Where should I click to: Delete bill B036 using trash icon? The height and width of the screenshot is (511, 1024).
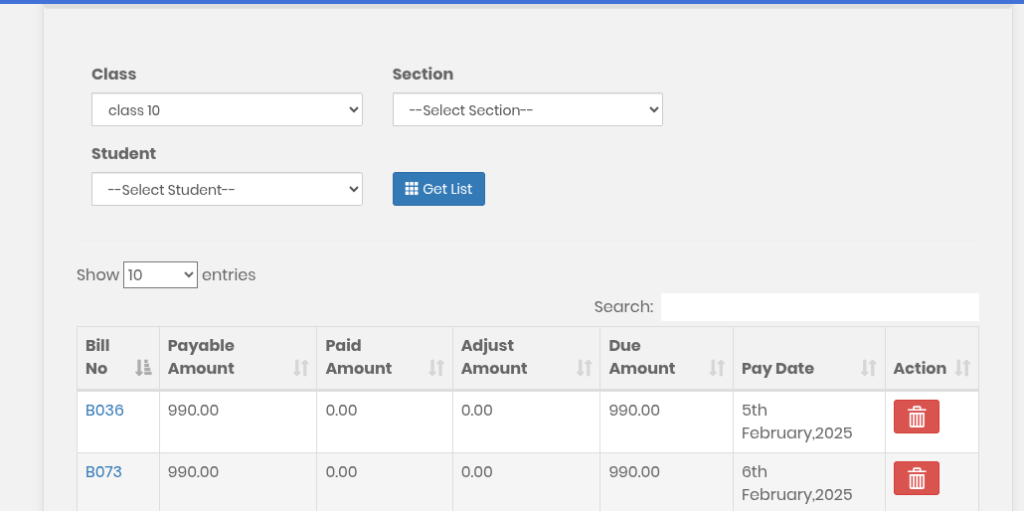pos(916,417)
